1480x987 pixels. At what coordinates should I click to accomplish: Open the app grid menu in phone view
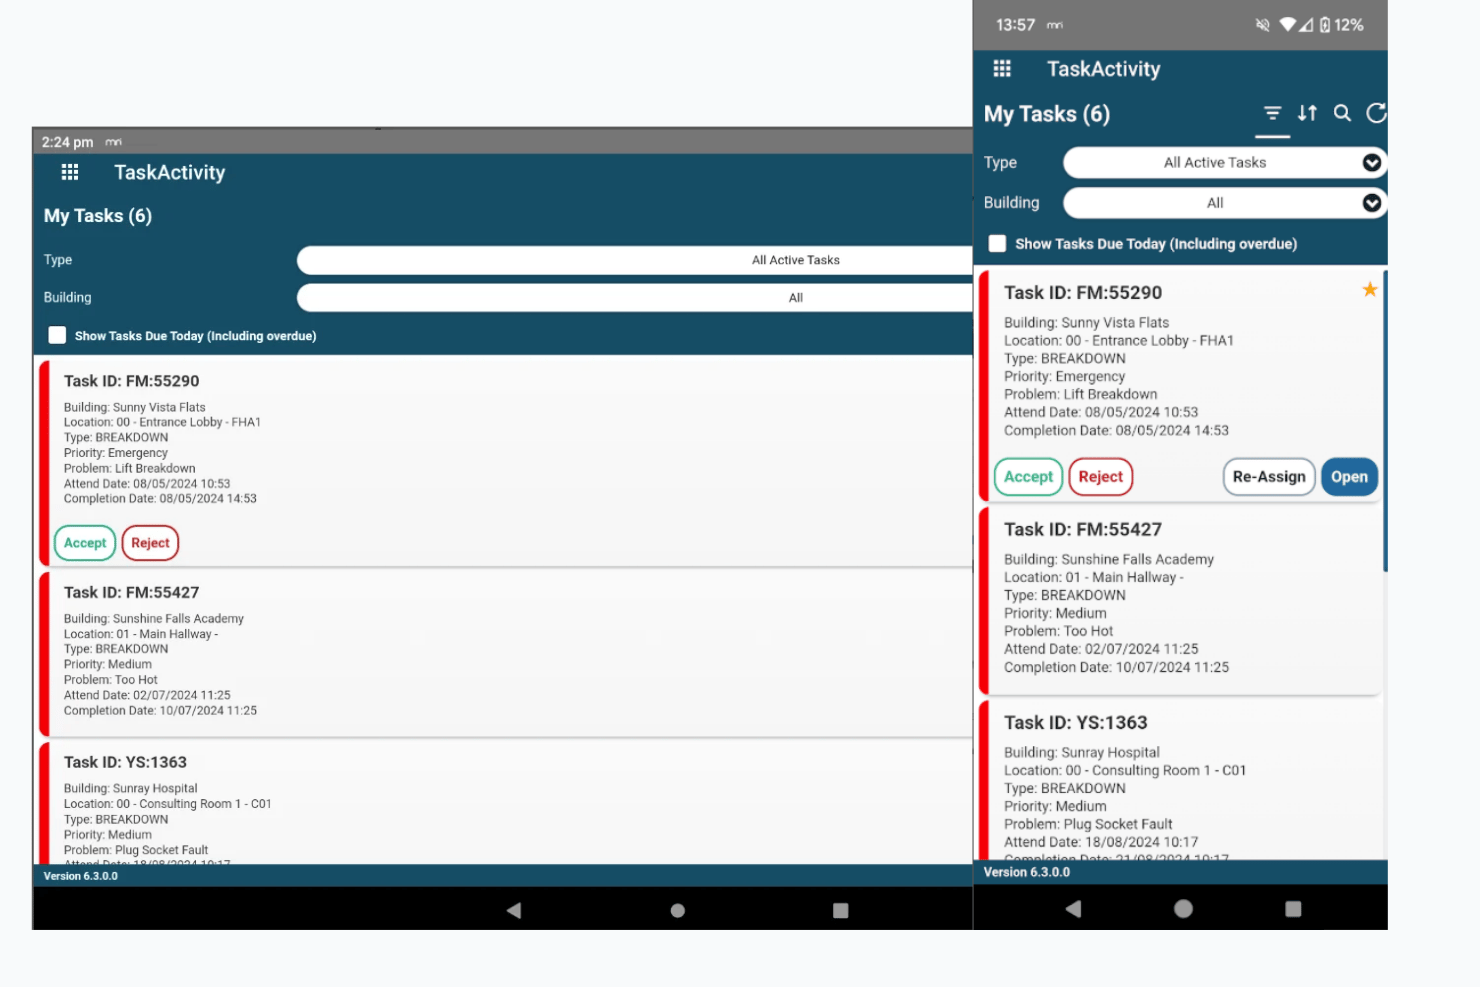tap(1002, 68)
